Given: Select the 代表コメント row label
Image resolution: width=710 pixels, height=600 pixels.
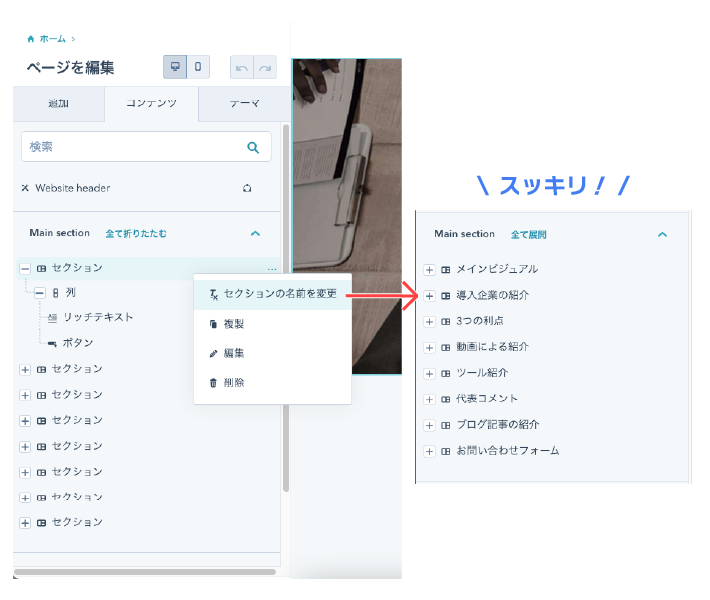Looking at the screenshot, I should click(487, 399).
